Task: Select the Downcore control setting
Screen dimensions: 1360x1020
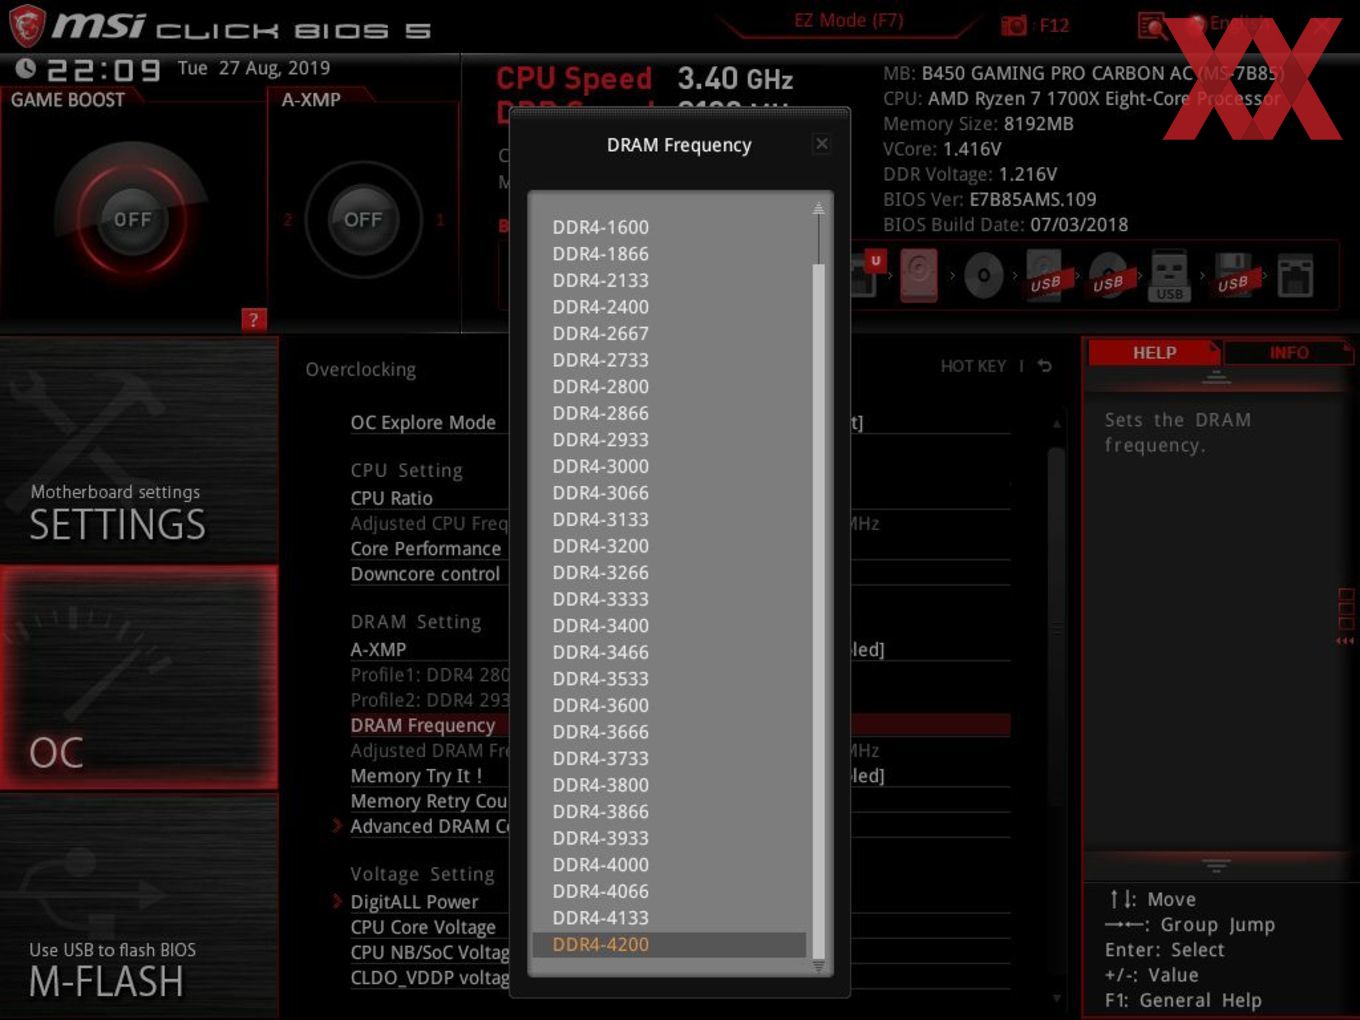Action: tap(425, 574)
